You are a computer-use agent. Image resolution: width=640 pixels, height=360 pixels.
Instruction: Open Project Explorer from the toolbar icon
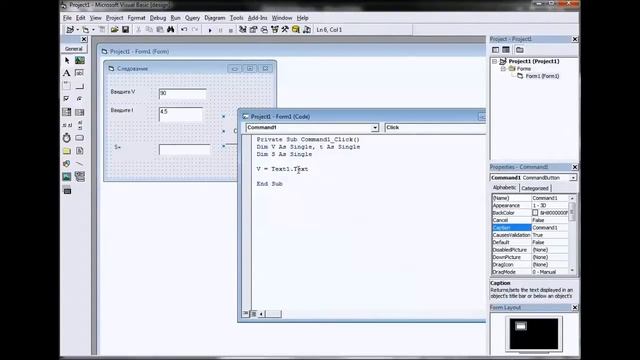[x=243, y=30]
